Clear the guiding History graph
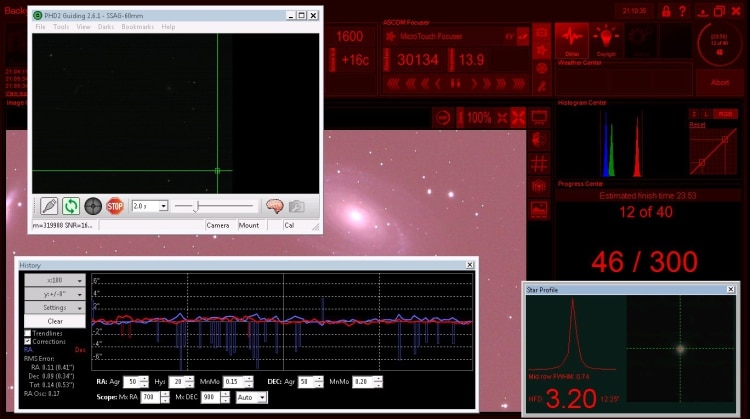Viewport: 750px width, 419px height. click(55, 321)
